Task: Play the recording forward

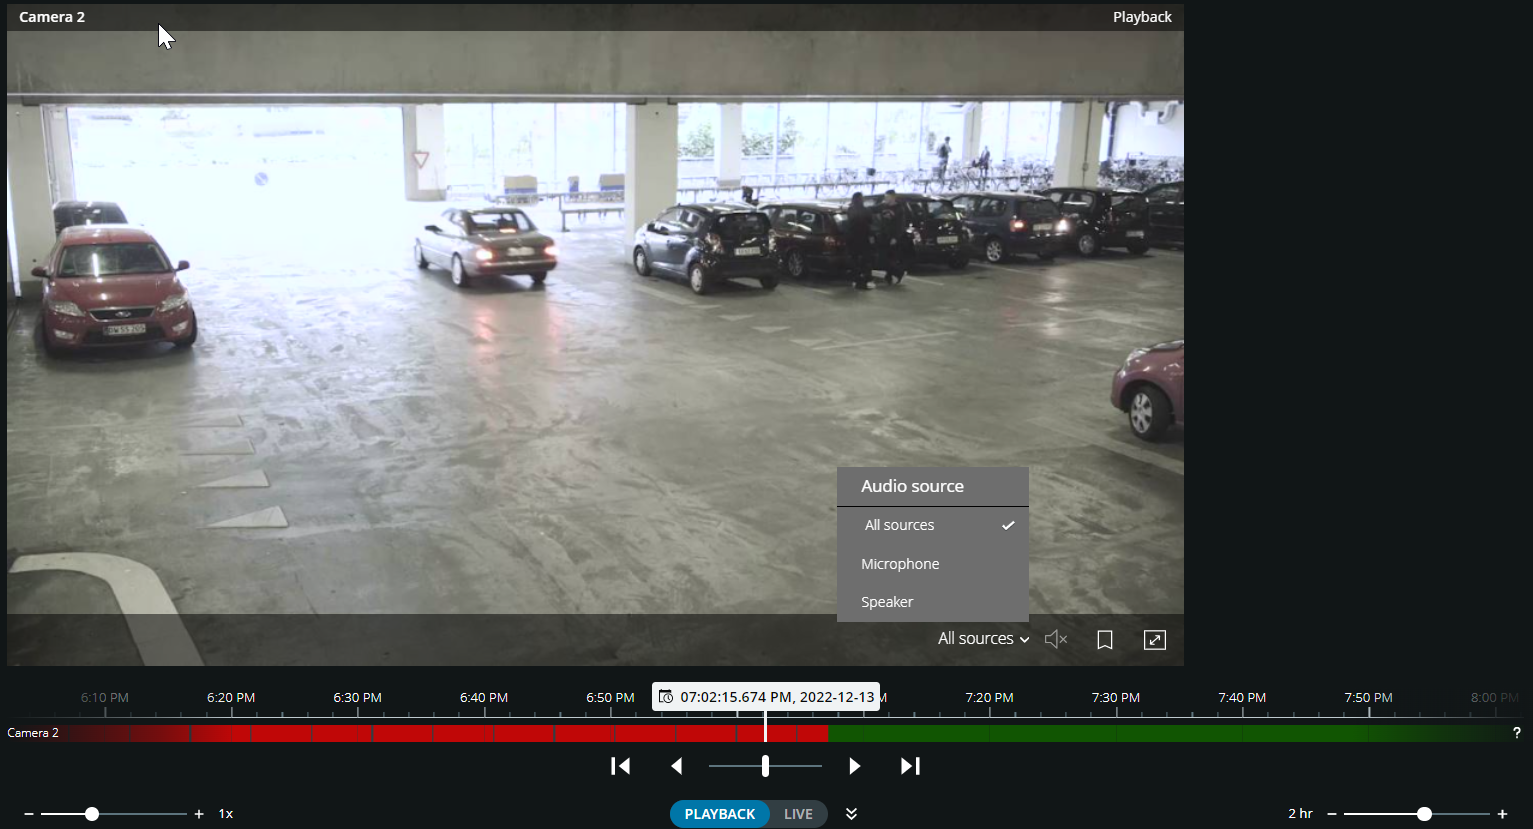Action: coord(854,766)
